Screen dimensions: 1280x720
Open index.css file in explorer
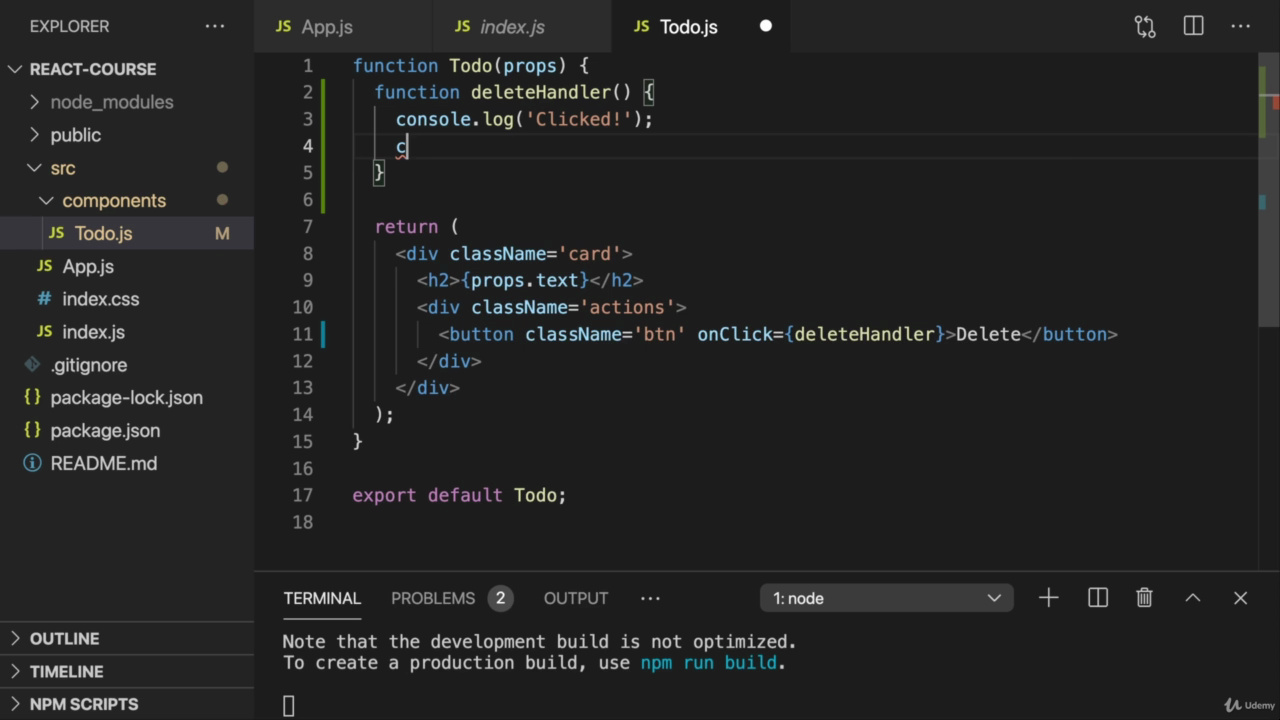coord(100,299)
